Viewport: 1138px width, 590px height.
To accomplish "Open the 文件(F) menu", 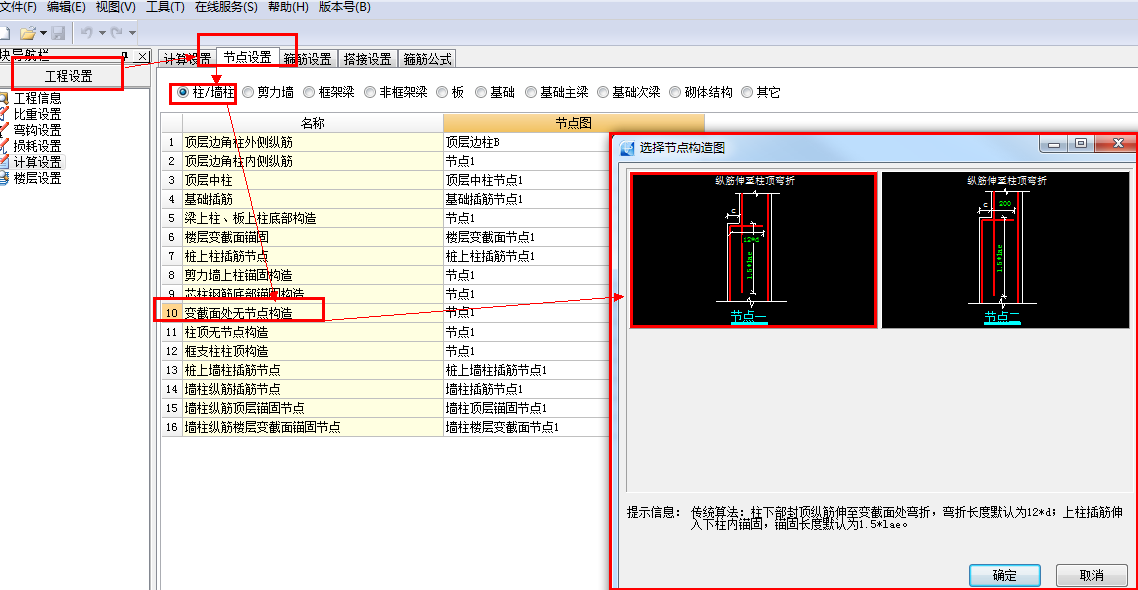I will tap(18, 7).
